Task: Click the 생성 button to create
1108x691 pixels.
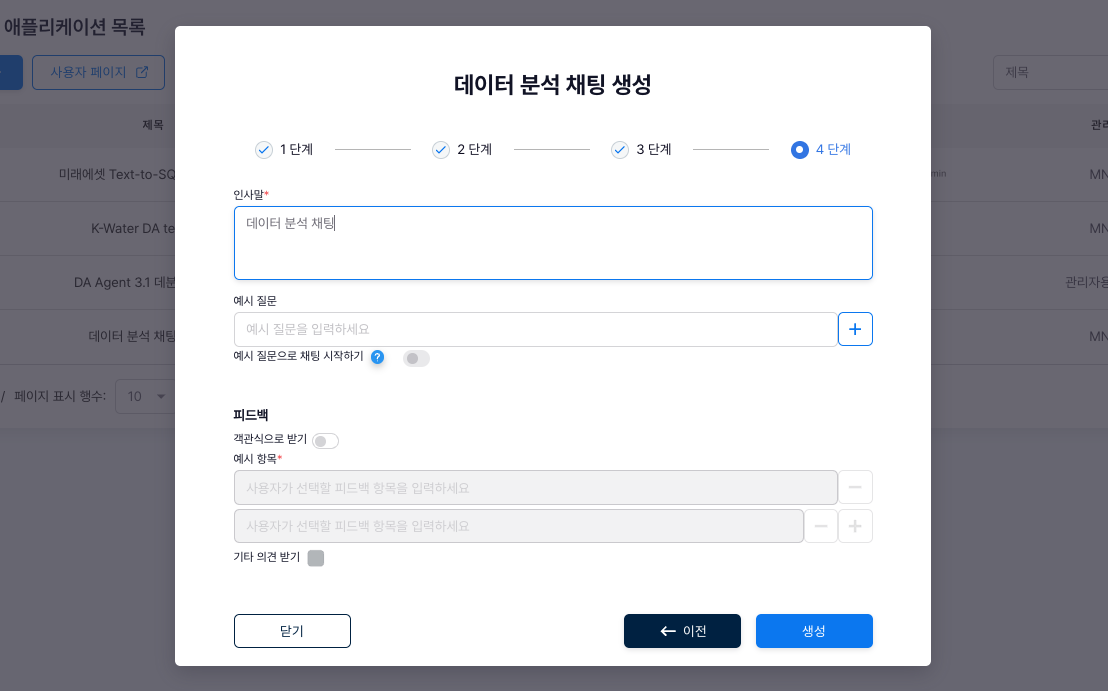Action: 814,631
